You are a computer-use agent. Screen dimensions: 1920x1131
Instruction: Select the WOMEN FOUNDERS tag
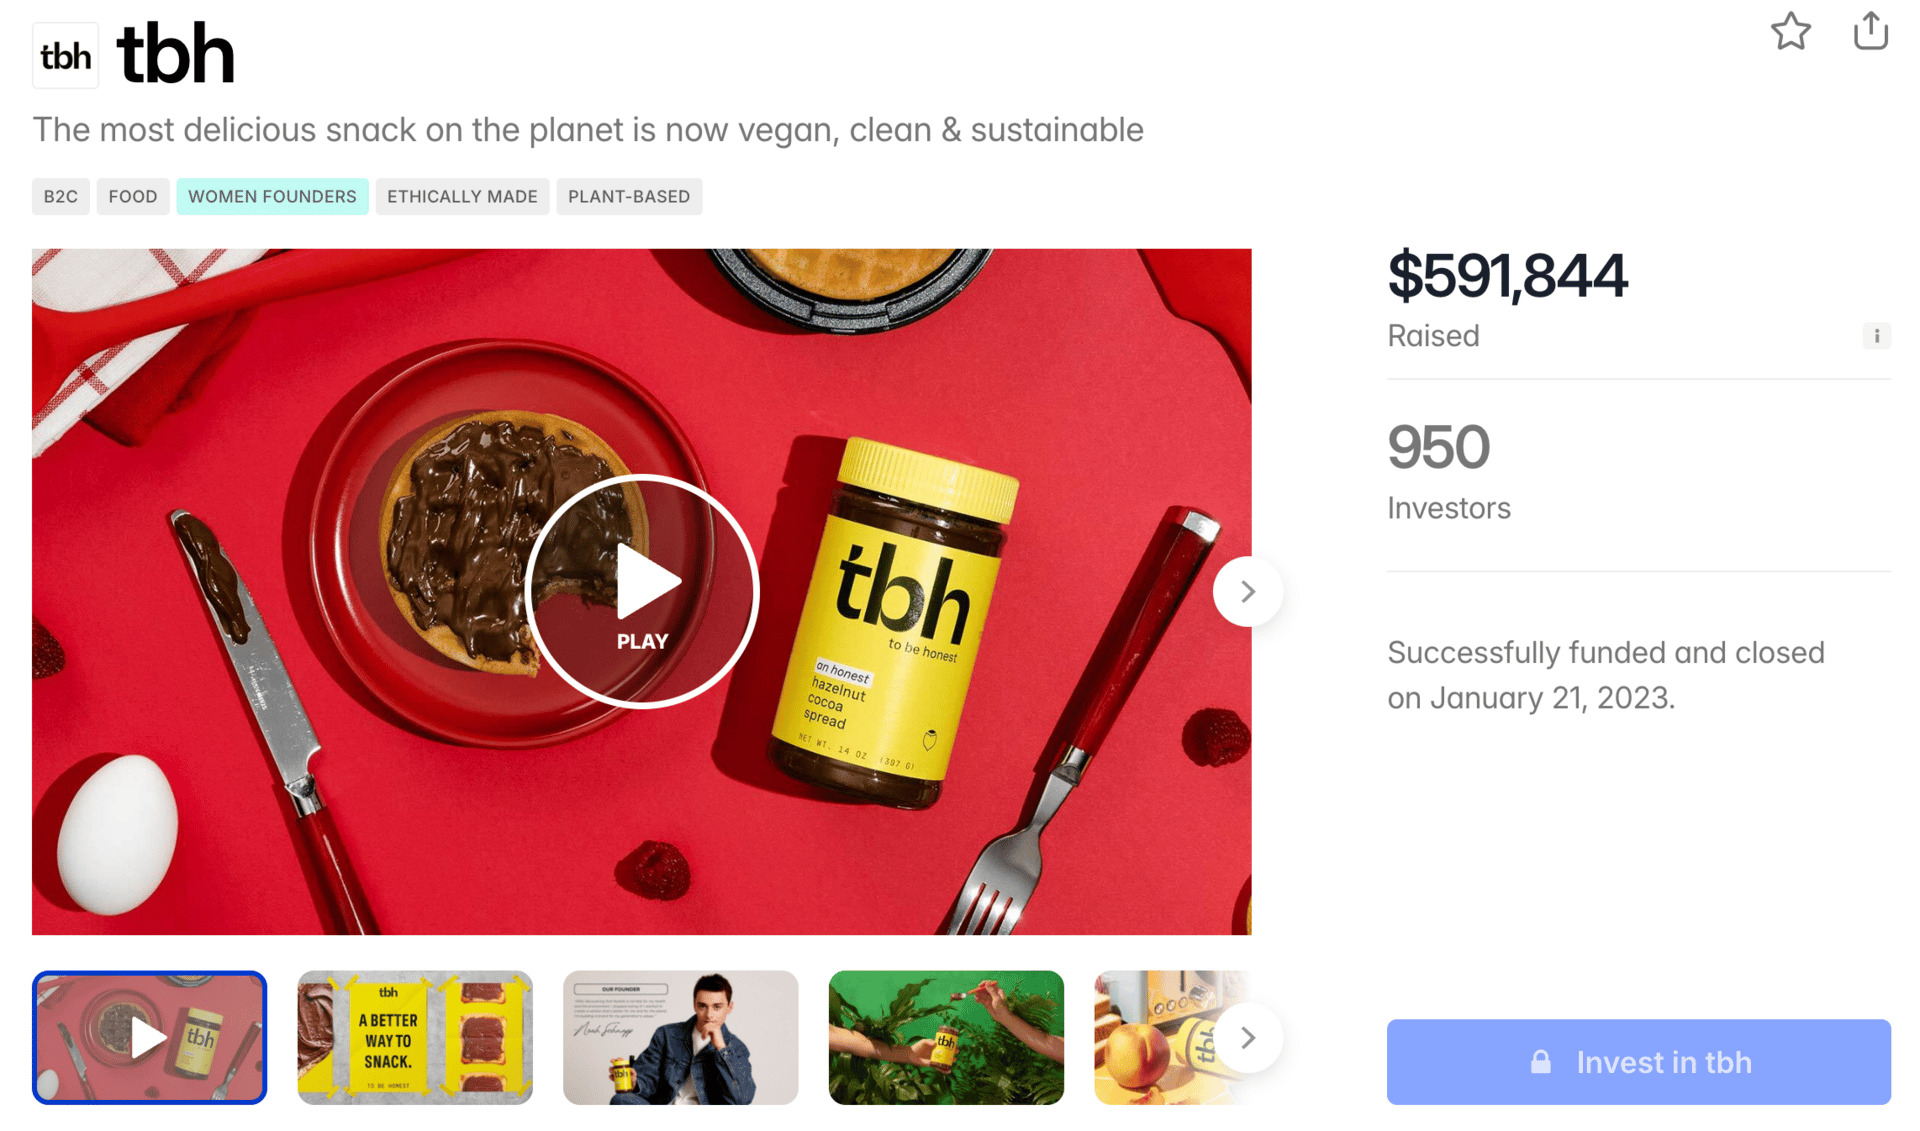click(273, 197)
